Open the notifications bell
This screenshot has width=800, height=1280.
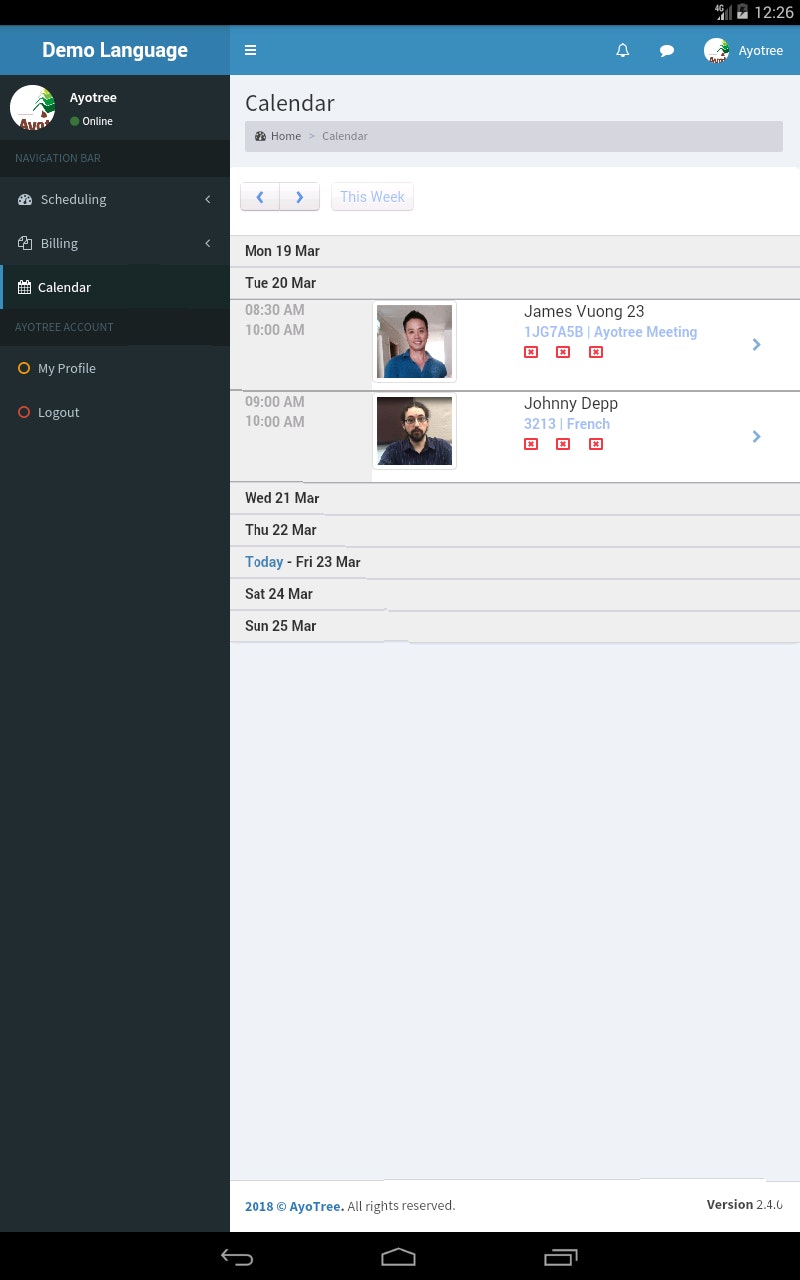[623, 50]
